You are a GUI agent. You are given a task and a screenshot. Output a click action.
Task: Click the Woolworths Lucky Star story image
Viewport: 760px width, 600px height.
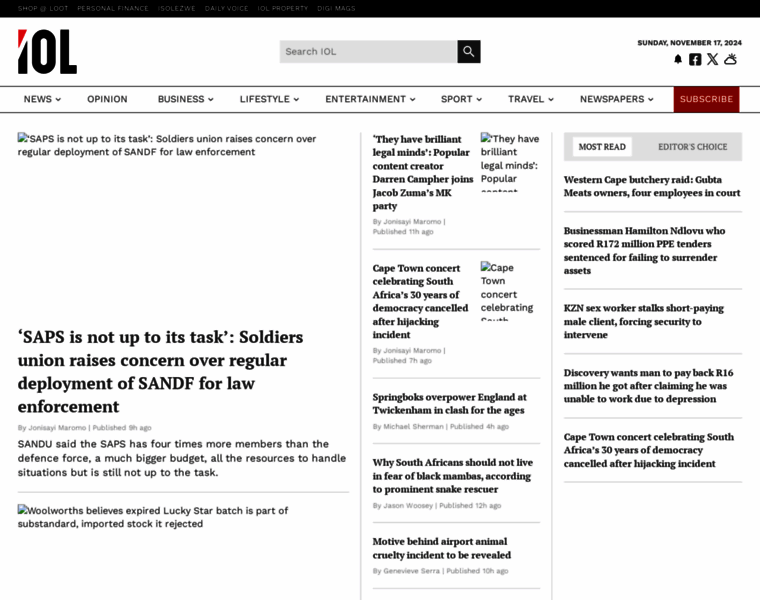(x=183, y=553)
